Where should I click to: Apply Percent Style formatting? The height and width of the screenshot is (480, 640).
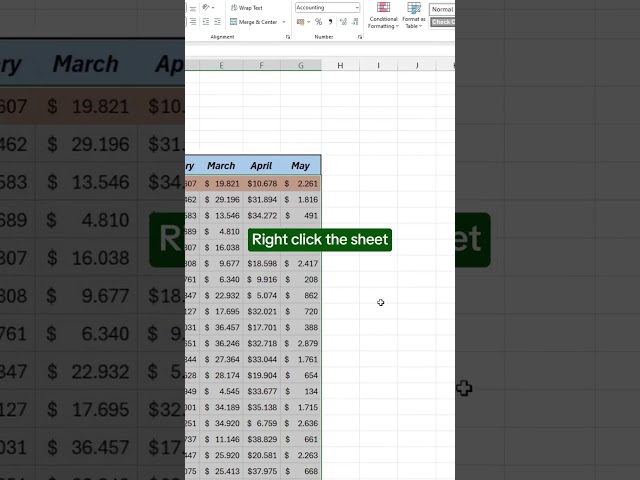pos(318,22)
